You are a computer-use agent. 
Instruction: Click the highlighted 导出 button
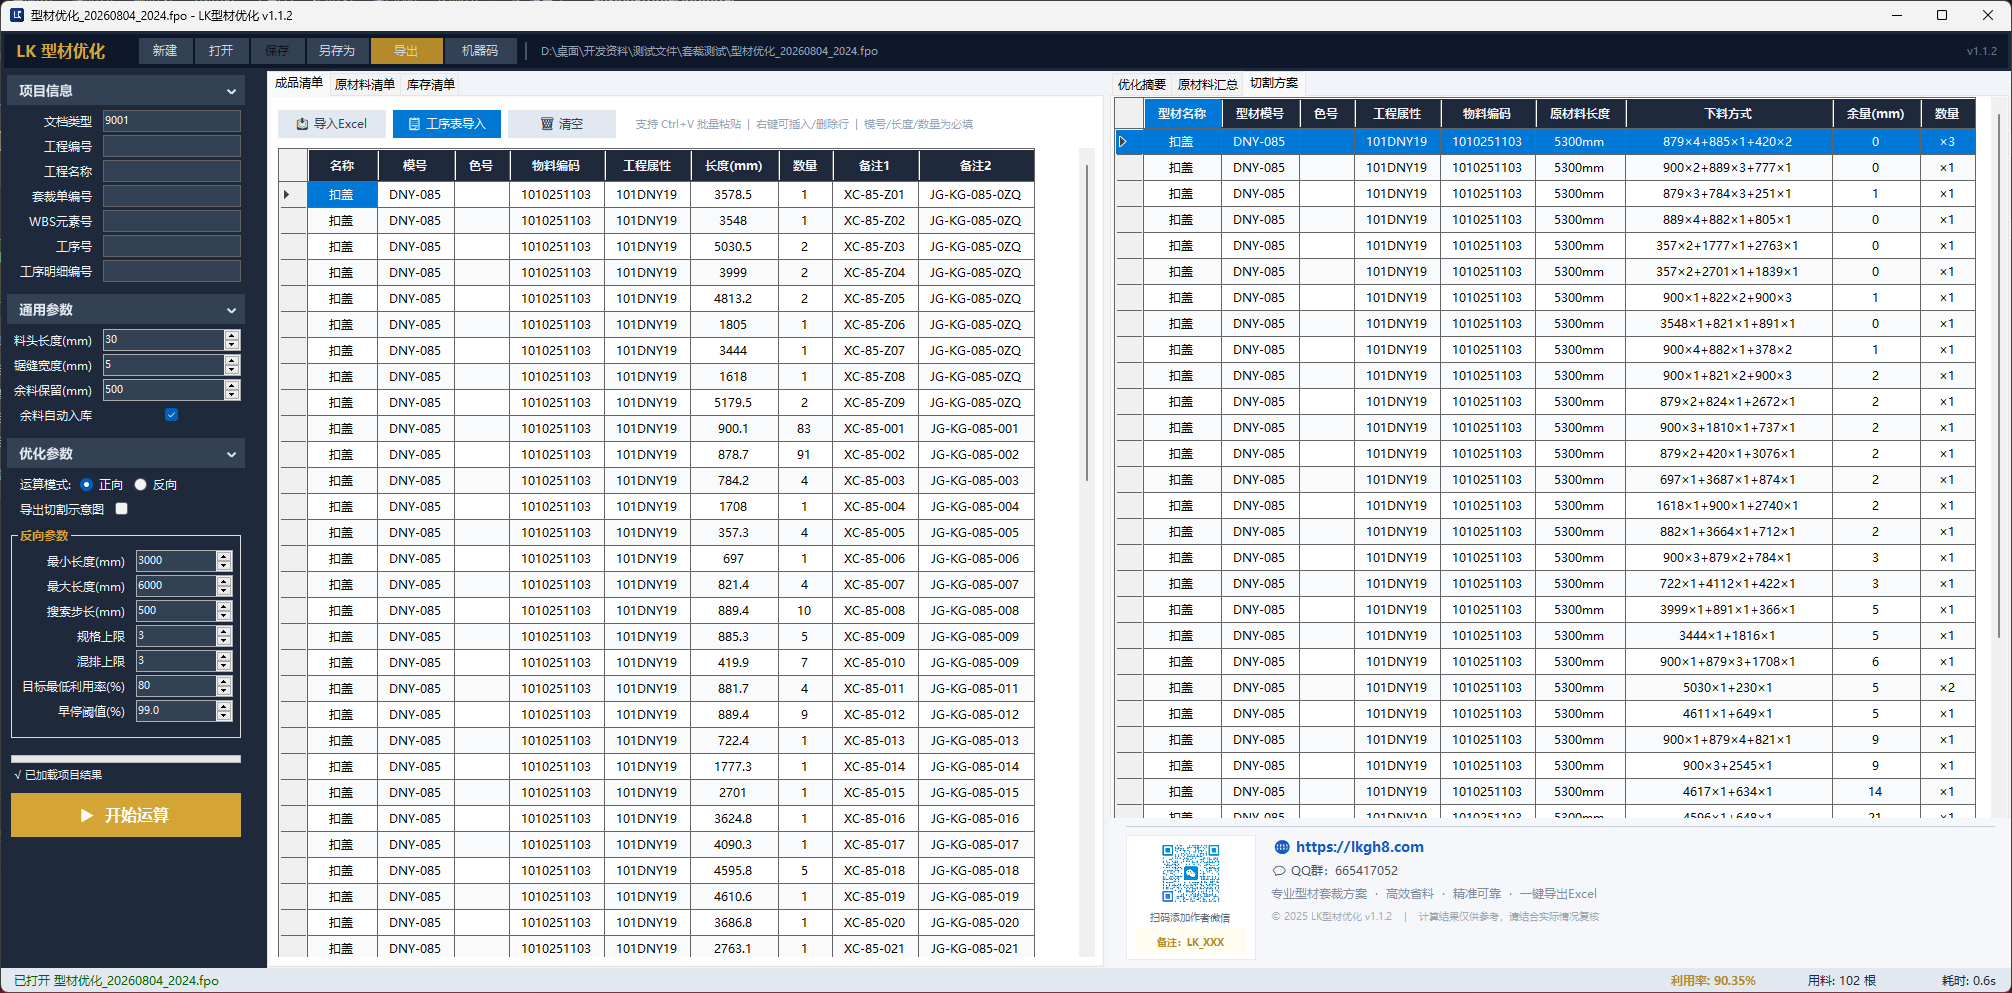(406, 51)
